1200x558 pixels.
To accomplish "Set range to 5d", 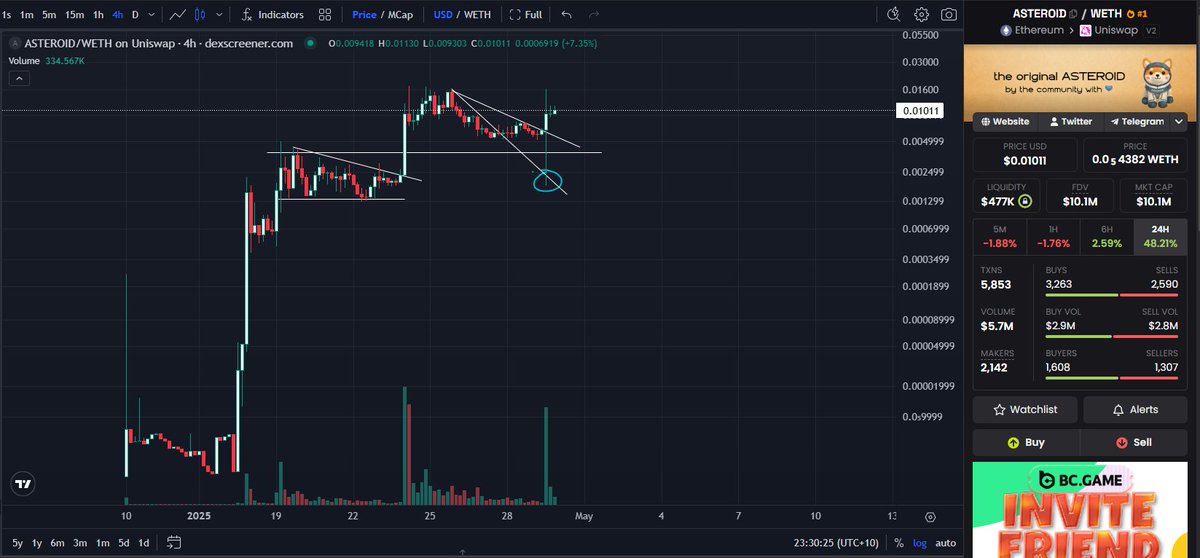I will (124, 543).
